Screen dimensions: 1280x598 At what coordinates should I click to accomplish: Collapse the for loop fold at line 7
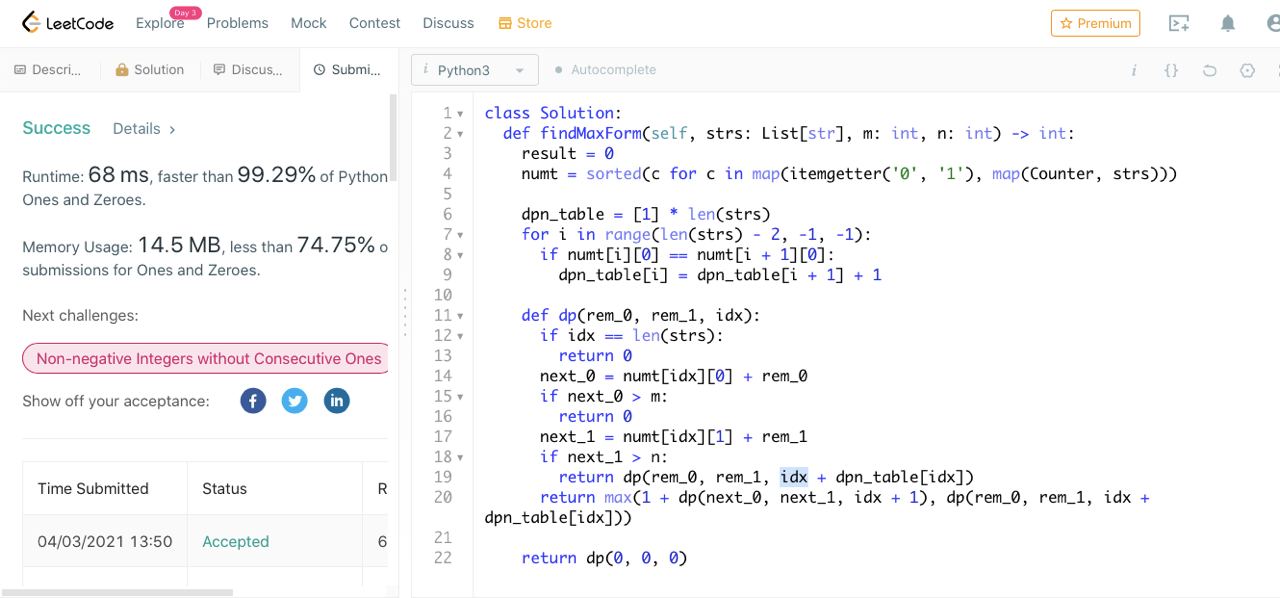[x=460, y=235]
